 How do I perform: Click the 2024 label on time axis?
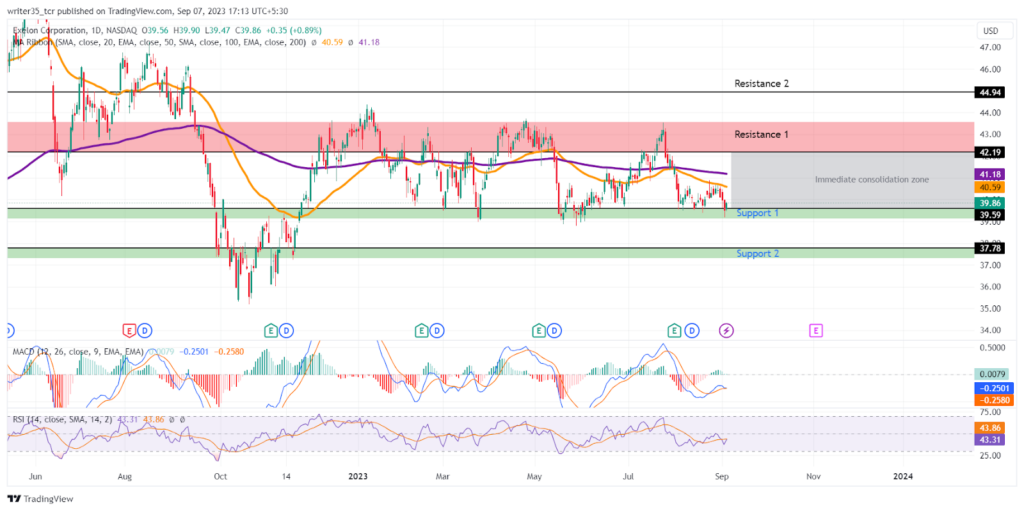point(903,476)
